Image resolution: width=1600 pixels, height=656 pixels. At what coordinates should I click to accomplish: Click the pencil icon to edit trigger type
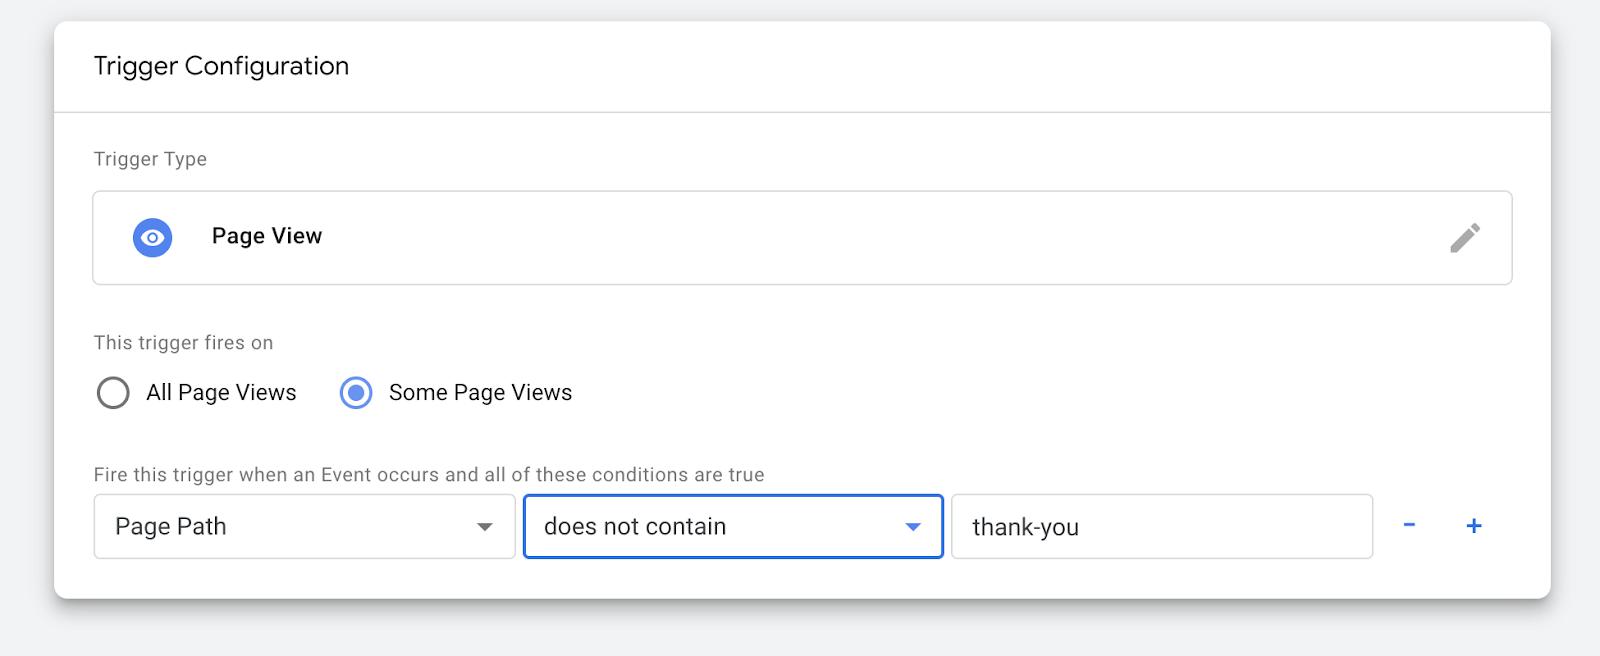tap(1465, 238)
